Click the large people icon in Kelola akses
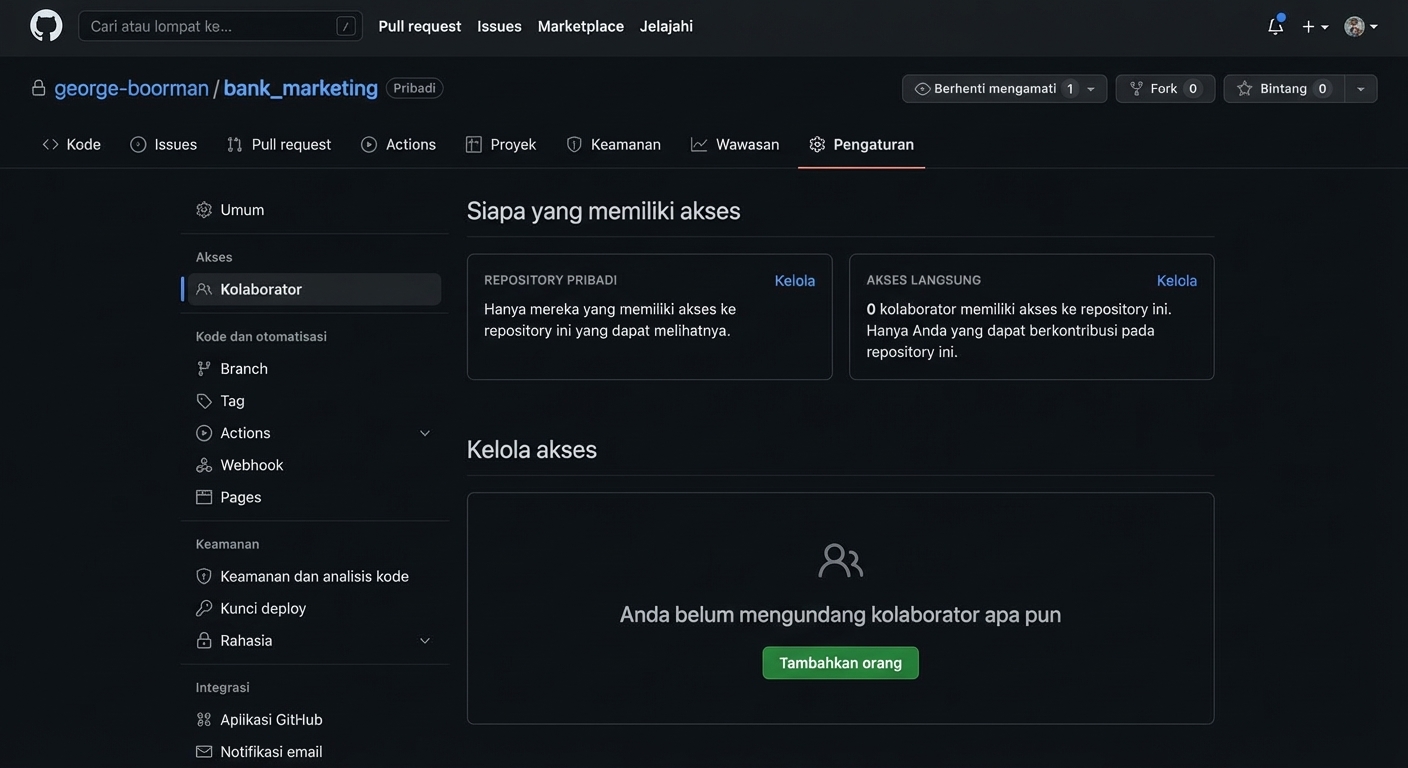Screen dimensions: 1408x768 (x=841, y=561)
